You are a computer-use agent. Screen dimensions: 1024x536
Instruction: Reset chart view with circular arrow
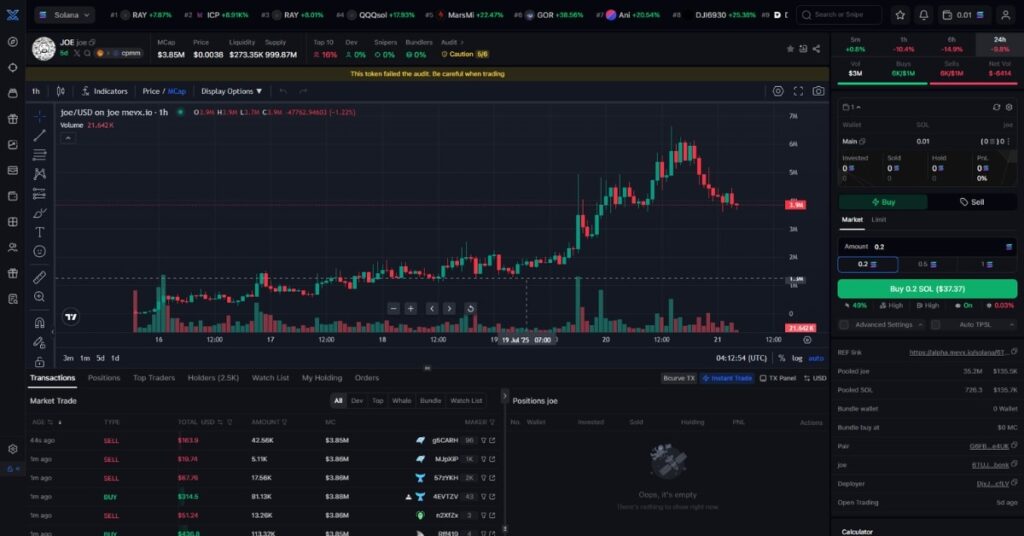click(x=470, y=308)
